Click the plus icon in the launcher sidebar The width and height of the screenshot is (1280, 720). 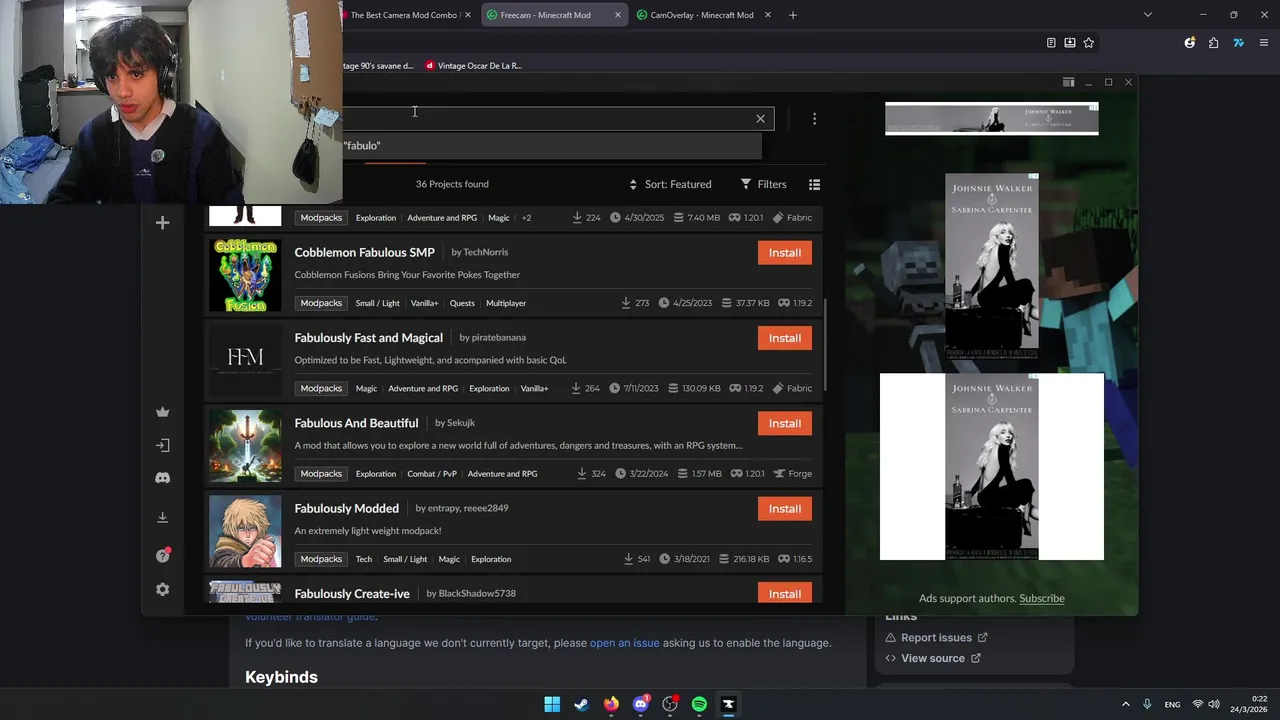tap(162, 223)
